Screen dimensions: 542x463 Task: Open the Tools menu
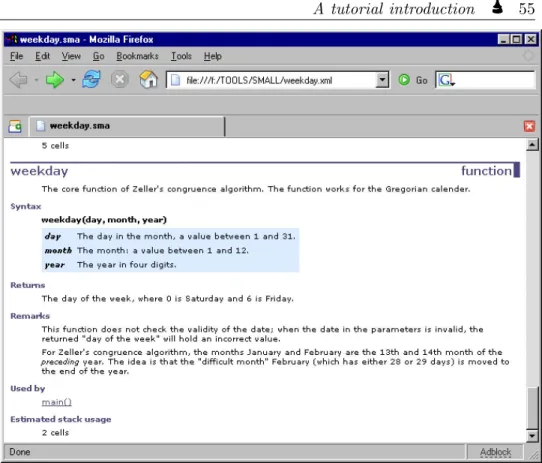pyautogui.click(x=181, y=56)
